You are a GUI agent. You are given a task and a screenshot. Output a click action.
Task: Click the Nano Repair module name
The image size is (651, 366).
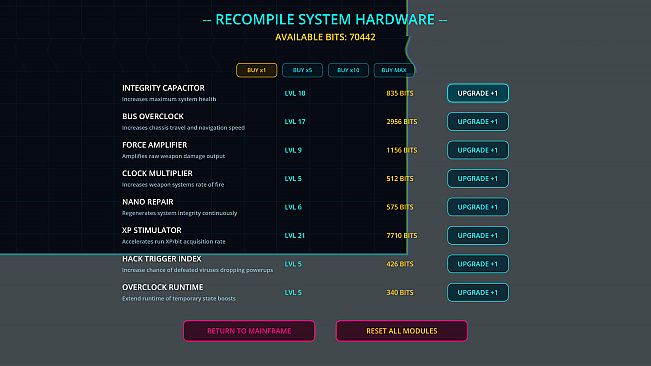148,202
